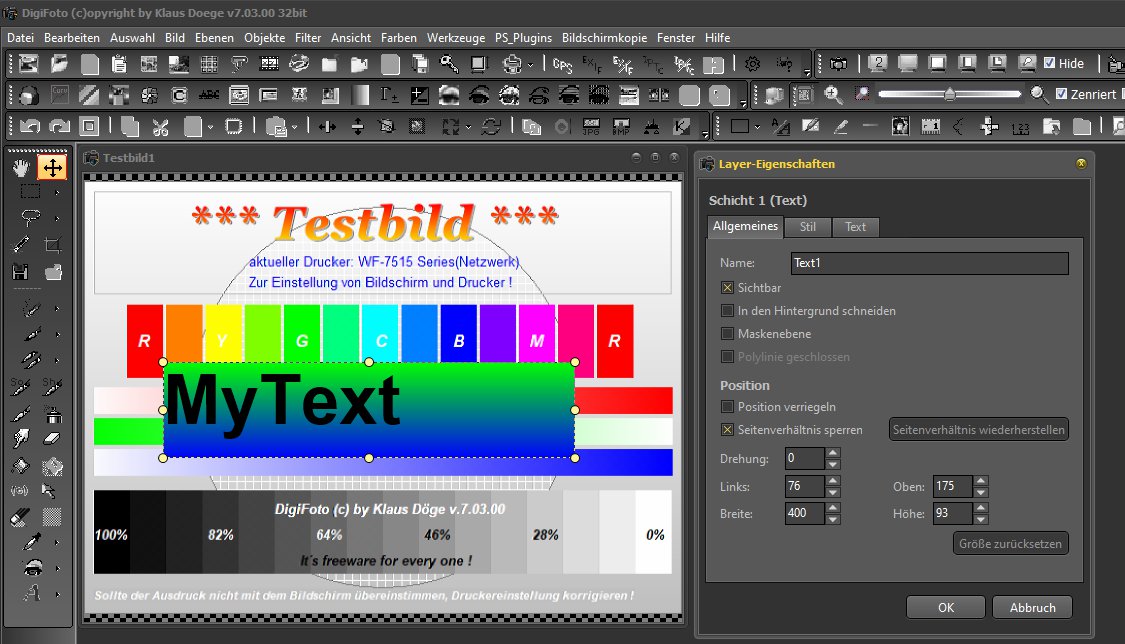Click the EXIF info icon
The width and height of the screenshot is (1125, 644).
[x=592, y=65]
